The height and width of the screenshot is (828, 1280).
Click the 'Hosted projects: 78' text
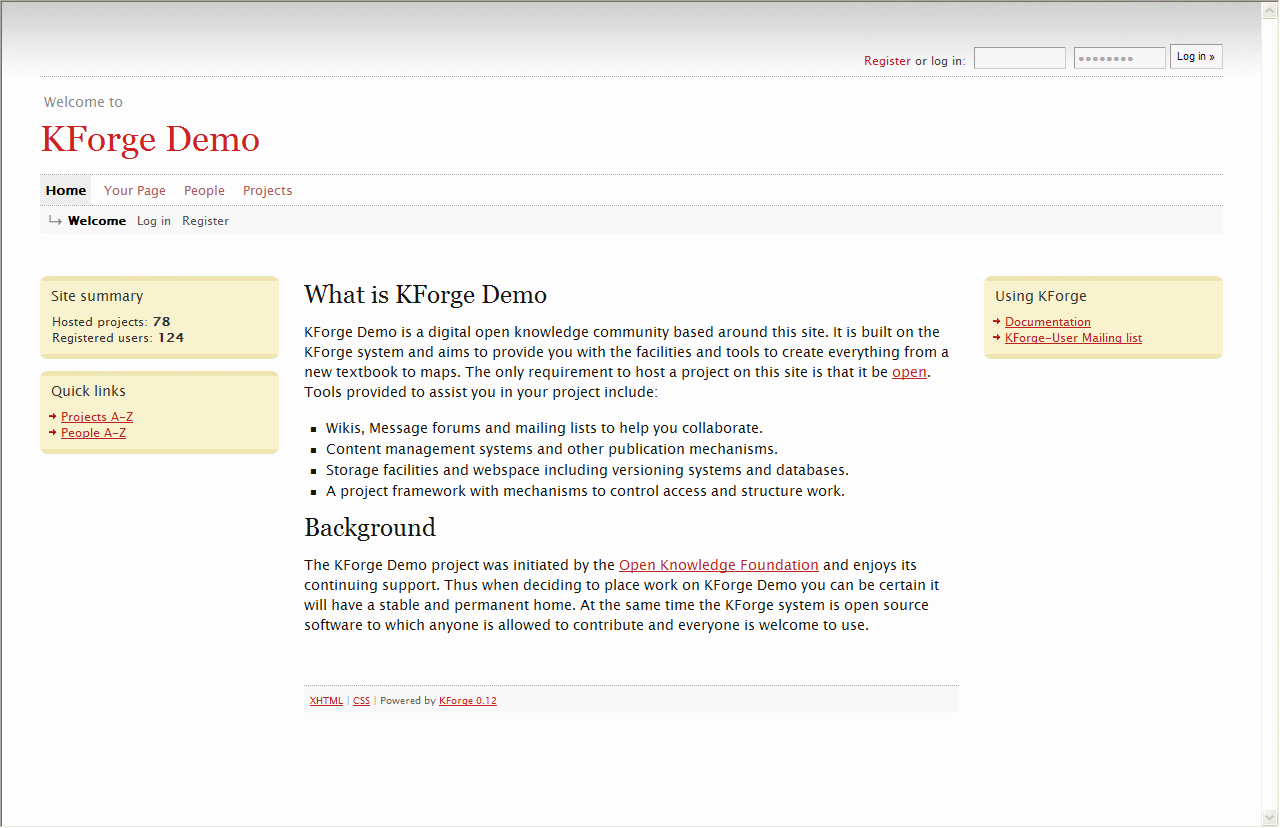coord(111,322)
